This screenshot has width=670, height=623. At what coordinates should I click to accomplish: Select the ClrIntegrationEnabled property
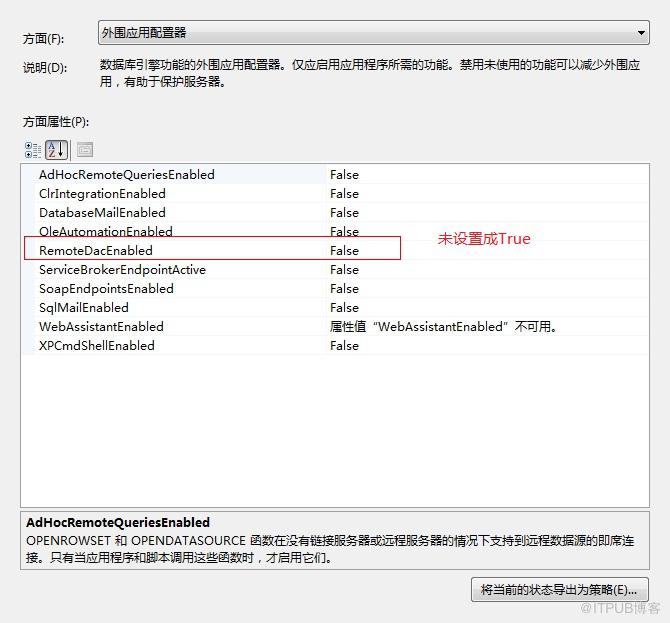(x=102, y=194)
